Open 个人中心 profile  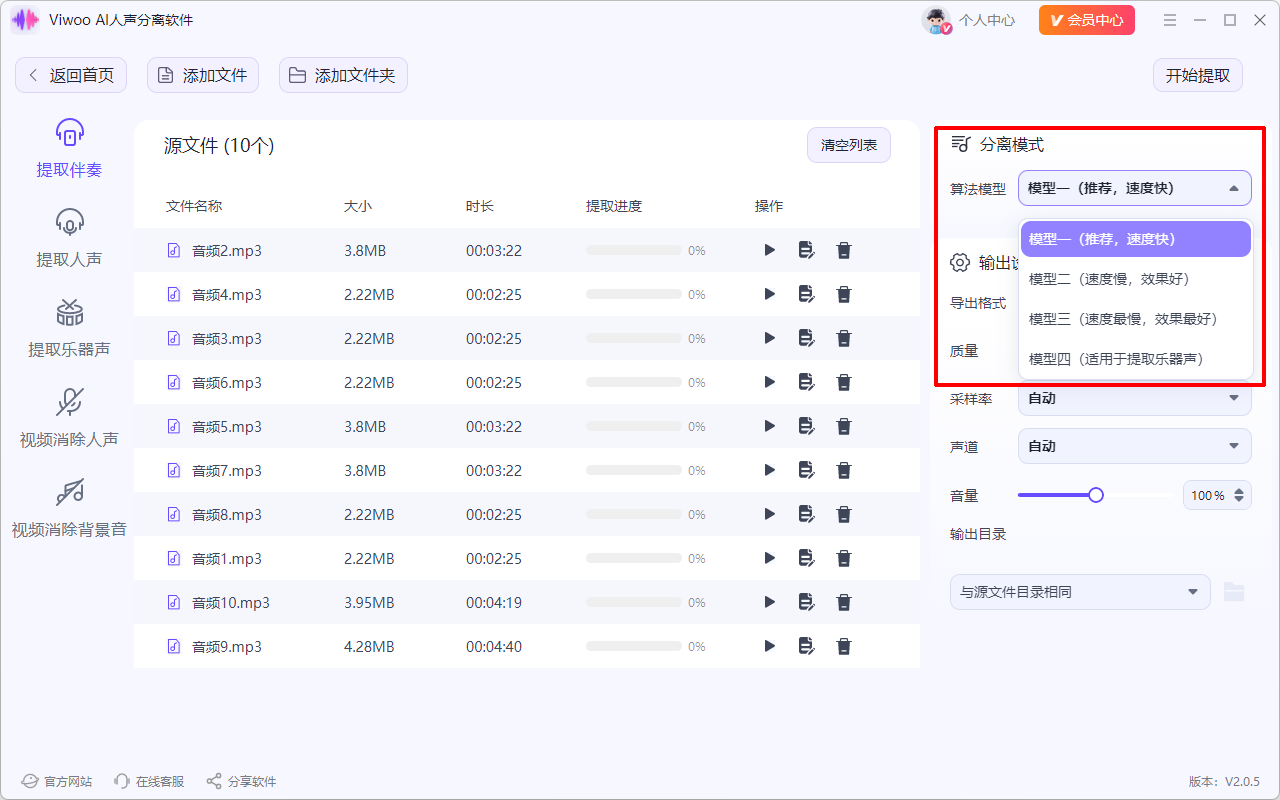tap(969, 20)
